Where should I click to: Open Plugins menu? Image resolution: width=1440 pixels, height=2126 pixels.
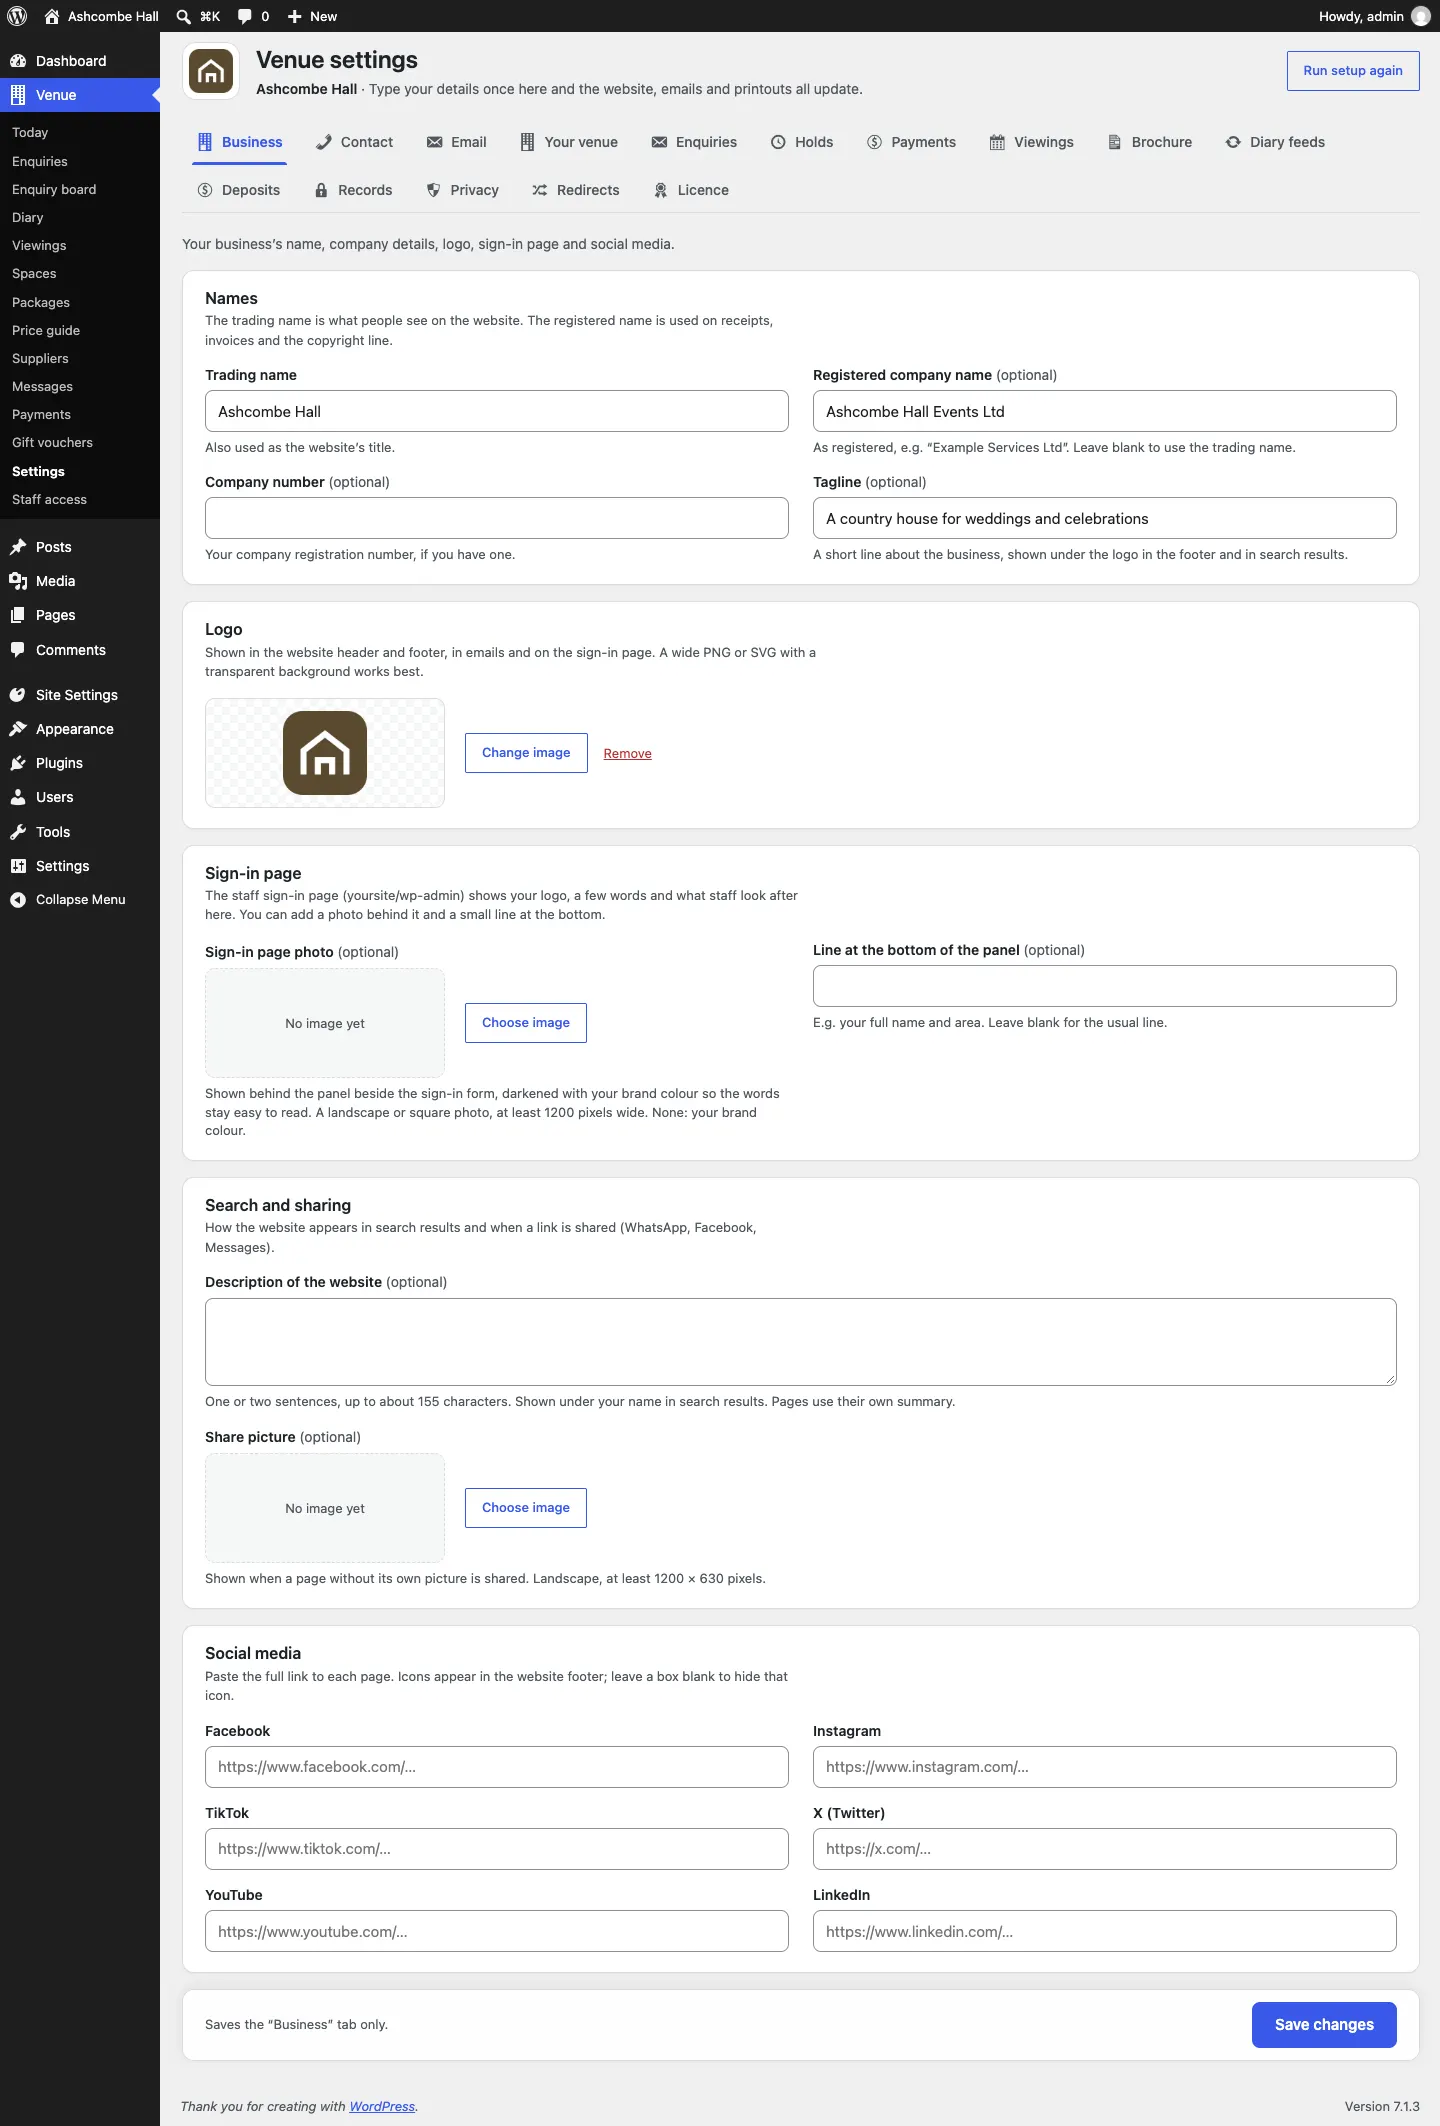coord(80,763)
